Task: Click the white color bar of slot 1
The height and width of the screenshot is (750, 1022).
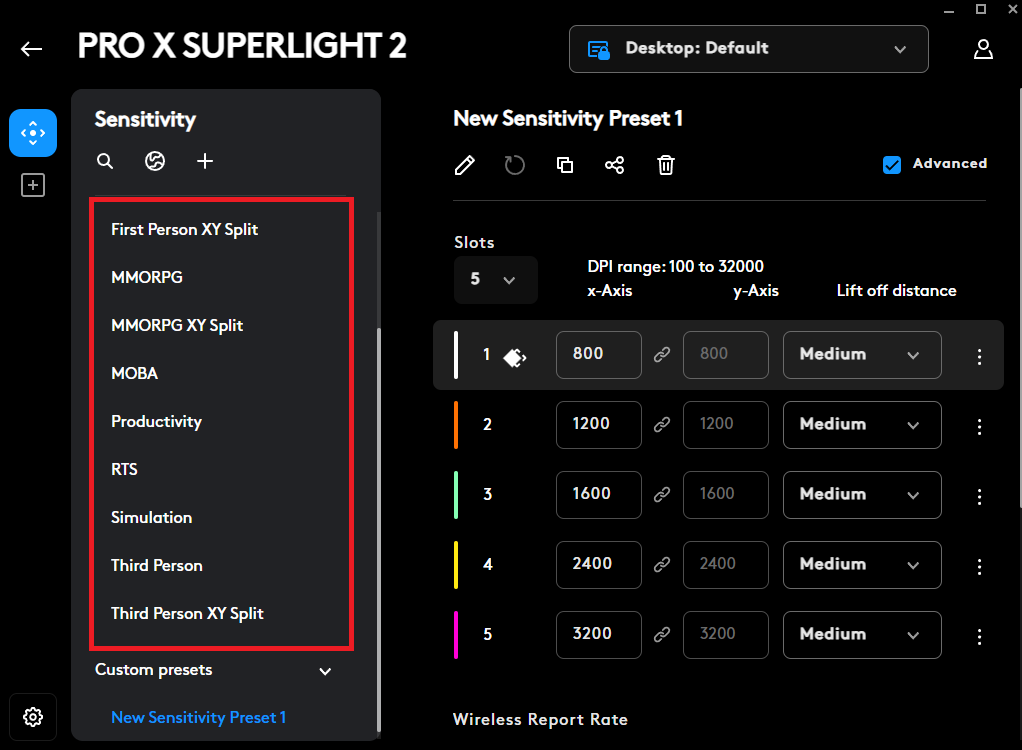Action: (x=456, y=354)
